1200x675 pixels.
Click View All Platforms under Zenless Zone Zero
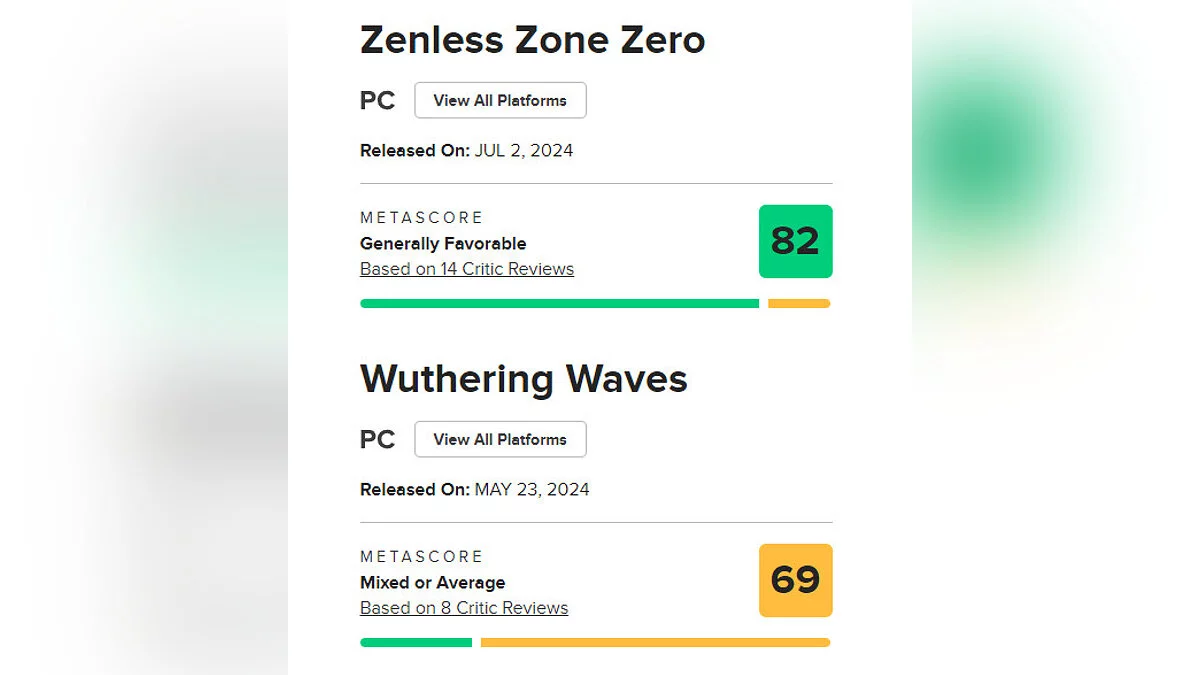tap(500, 101)
